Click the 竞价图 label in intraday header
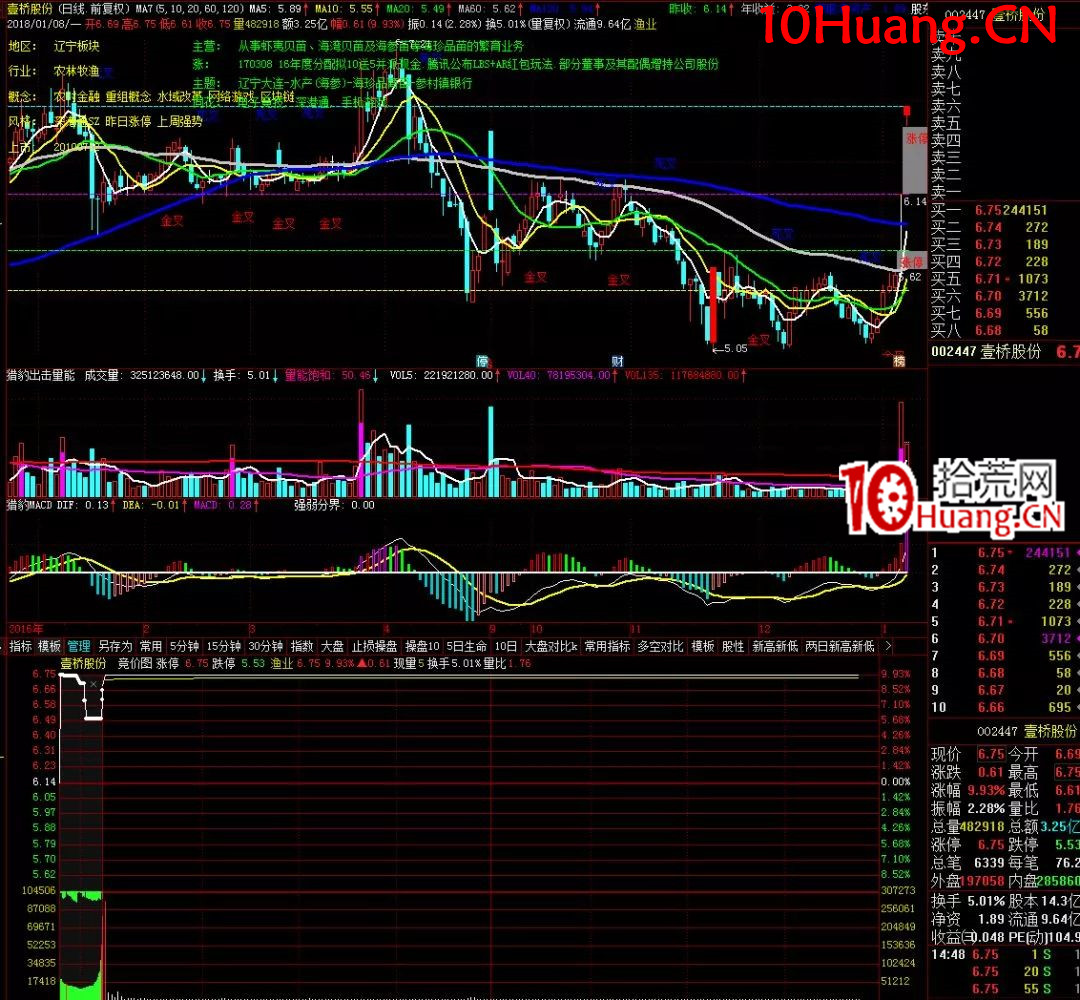The height and width of the screenshot is (1000, 1080). click(x=134, y=663)
